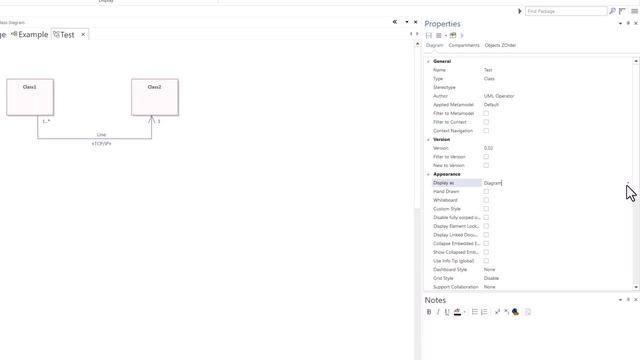Toggle New to Version checkbox
Viewport: 640px width, 360px height.
(486, 165)
